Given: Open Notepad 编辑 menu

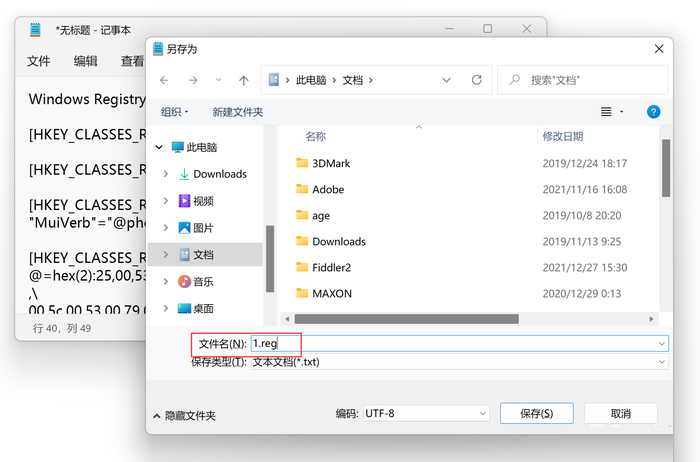Looking at the screenshot, I should [x=85, y=61].
